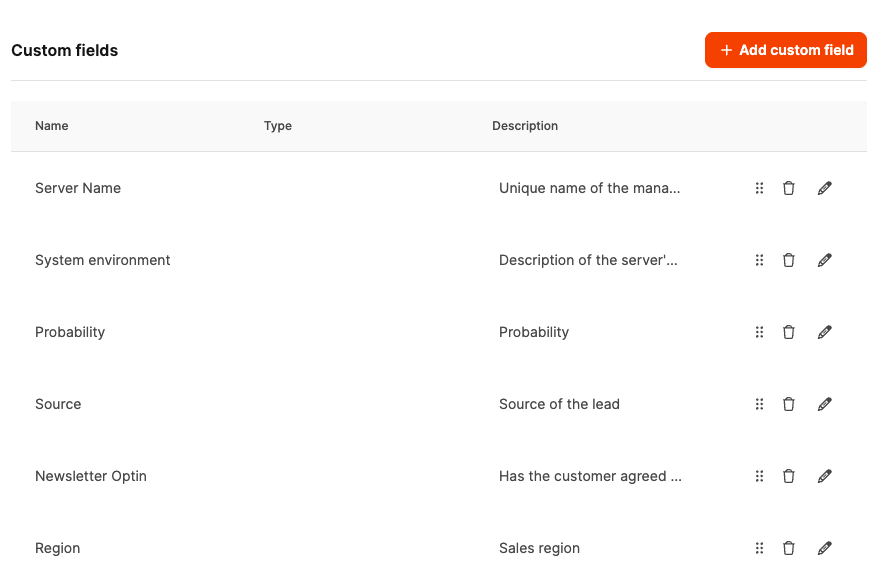Screen dimensions: 881x581
Task: Click drag handle for Server Name row
Action: click(759, 188)
